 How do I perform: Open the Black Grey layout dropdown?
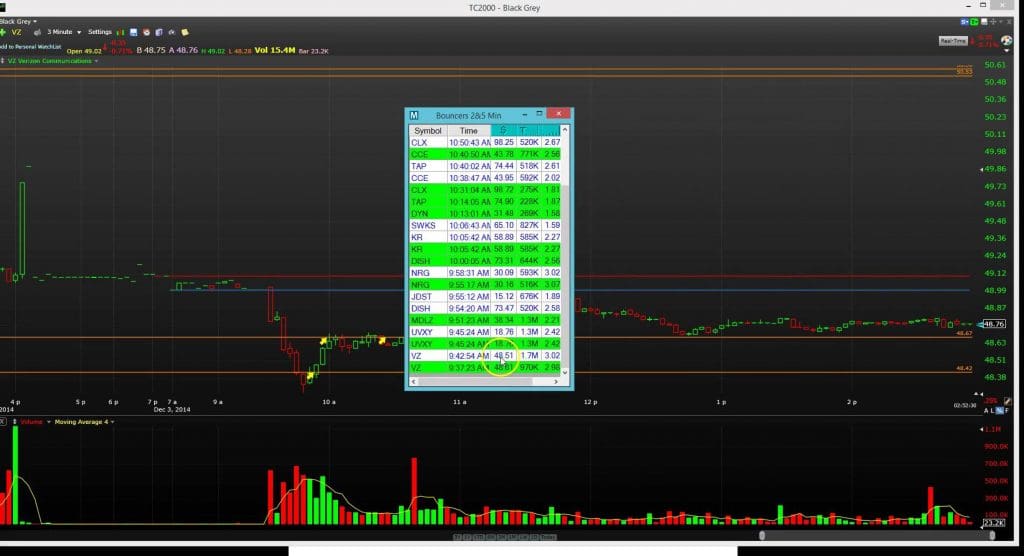tap(18, 22)
